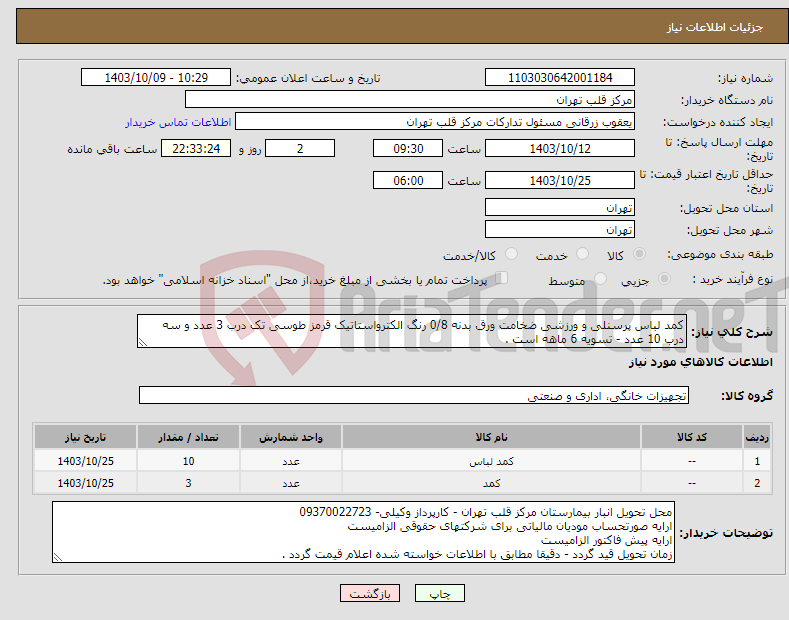789x620 pixels.
Task: Click the شماره نیاز field 1103030642001184
Action: tap(560, 78)
